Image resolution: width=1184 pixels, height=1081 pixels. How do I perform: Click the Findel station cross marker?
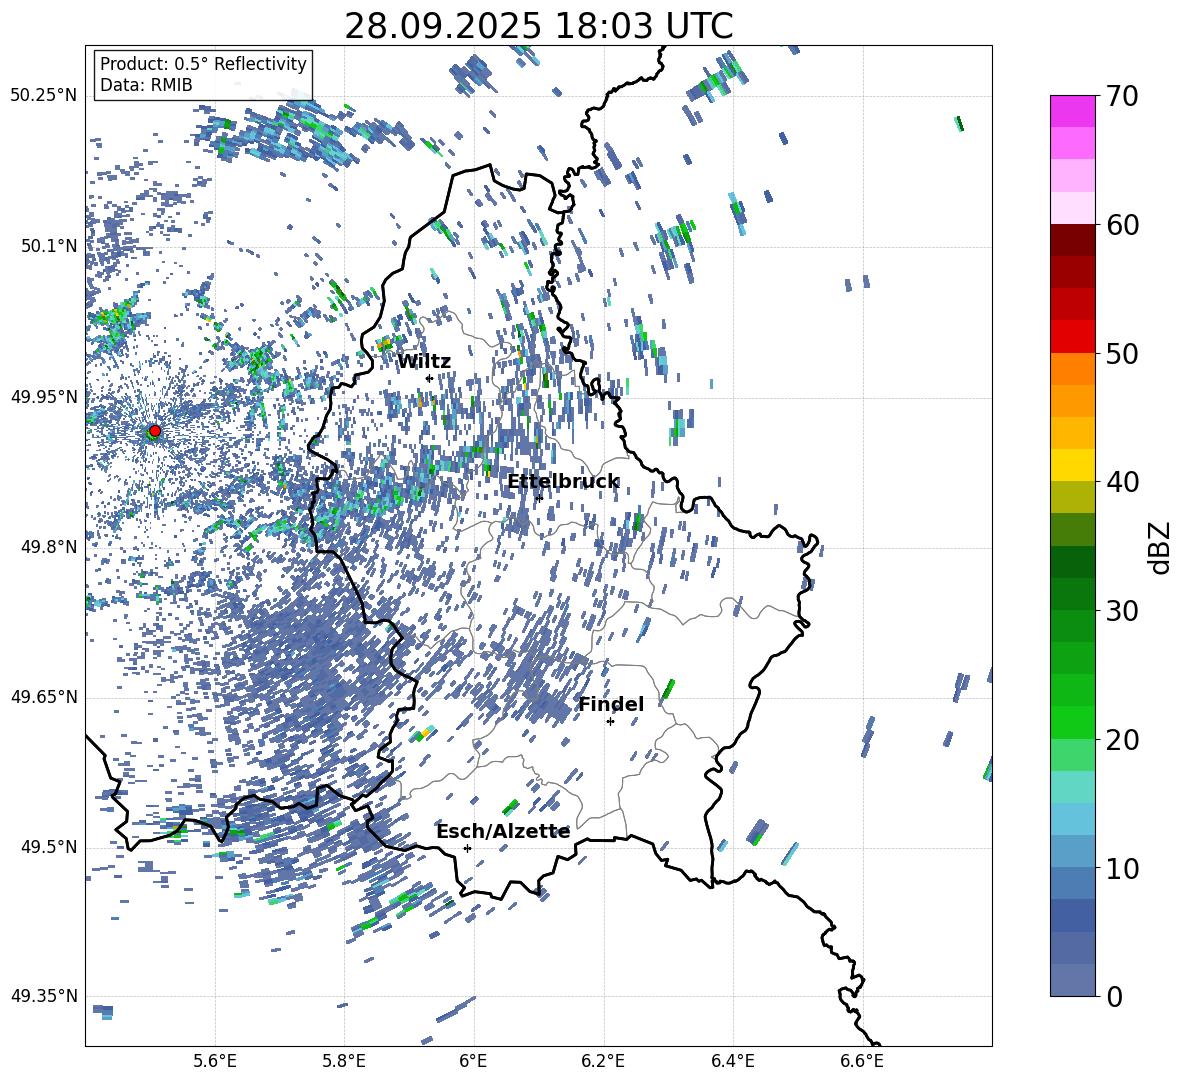click(610, 721)
